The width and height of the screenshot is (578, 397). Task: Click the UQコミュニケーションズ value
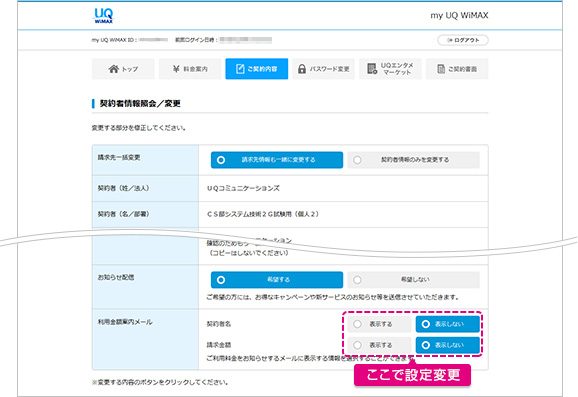coord(243,188)
